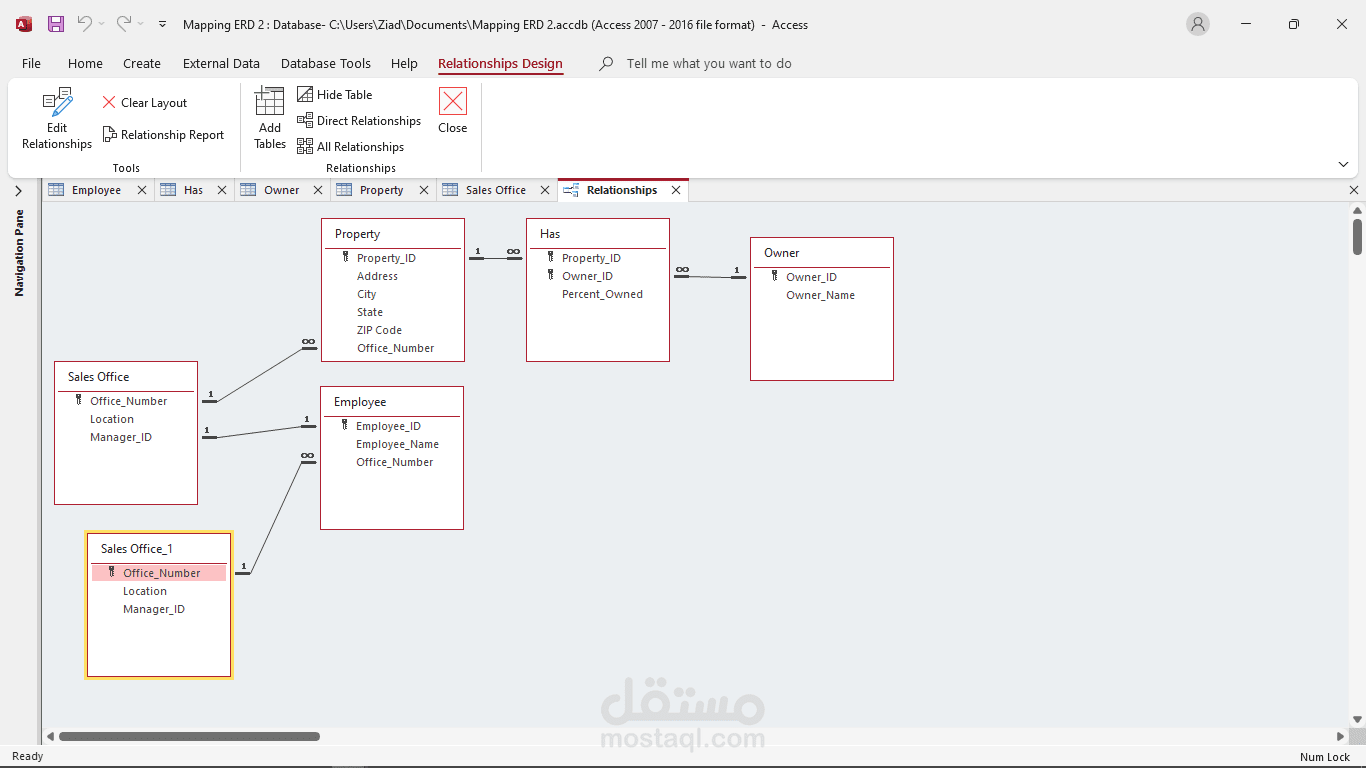Open the Database Tools ribbon tab

(x=326, y=63)
